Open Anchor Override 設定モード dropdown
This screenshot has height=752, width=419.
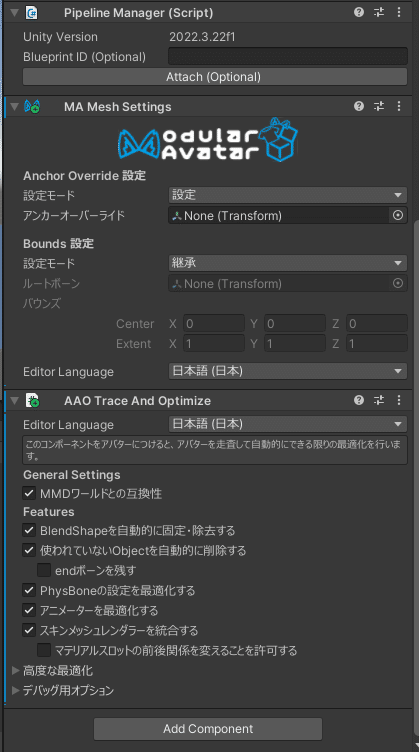point(288,195)
